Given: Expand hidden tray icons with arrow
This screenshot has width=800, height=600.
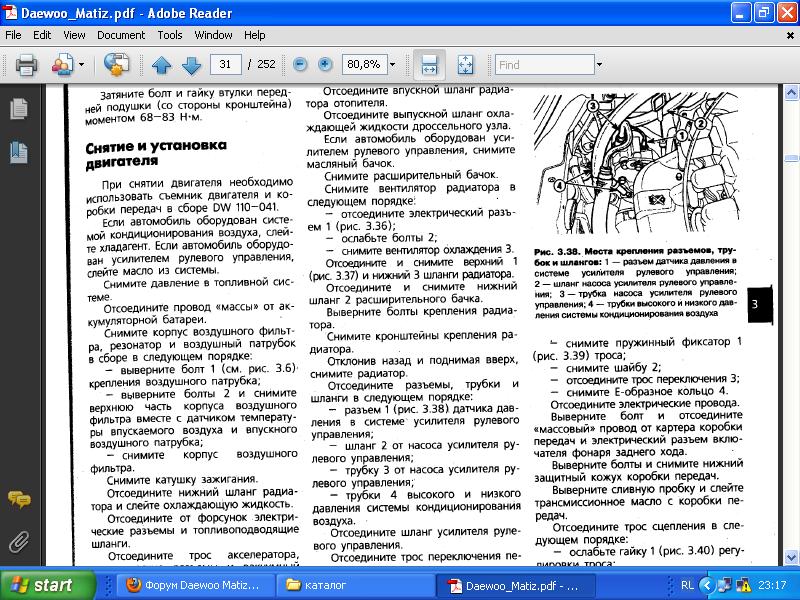Looking at the screenshot, I should click(x=707, y=585).
